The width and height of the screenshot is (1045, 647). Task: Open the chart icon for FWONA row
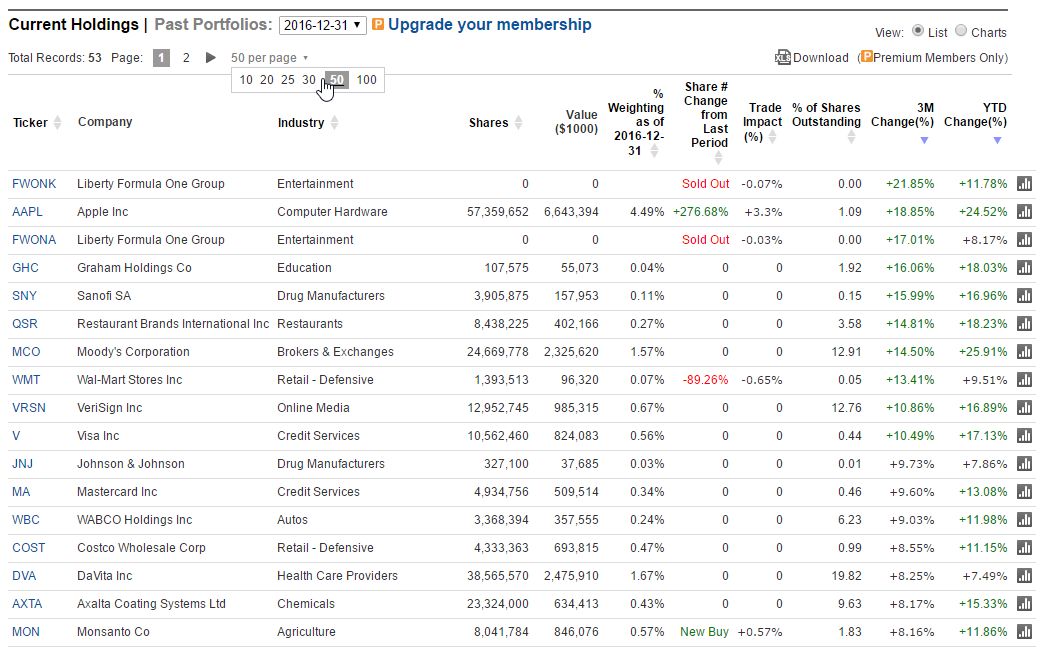point(1024,240)
